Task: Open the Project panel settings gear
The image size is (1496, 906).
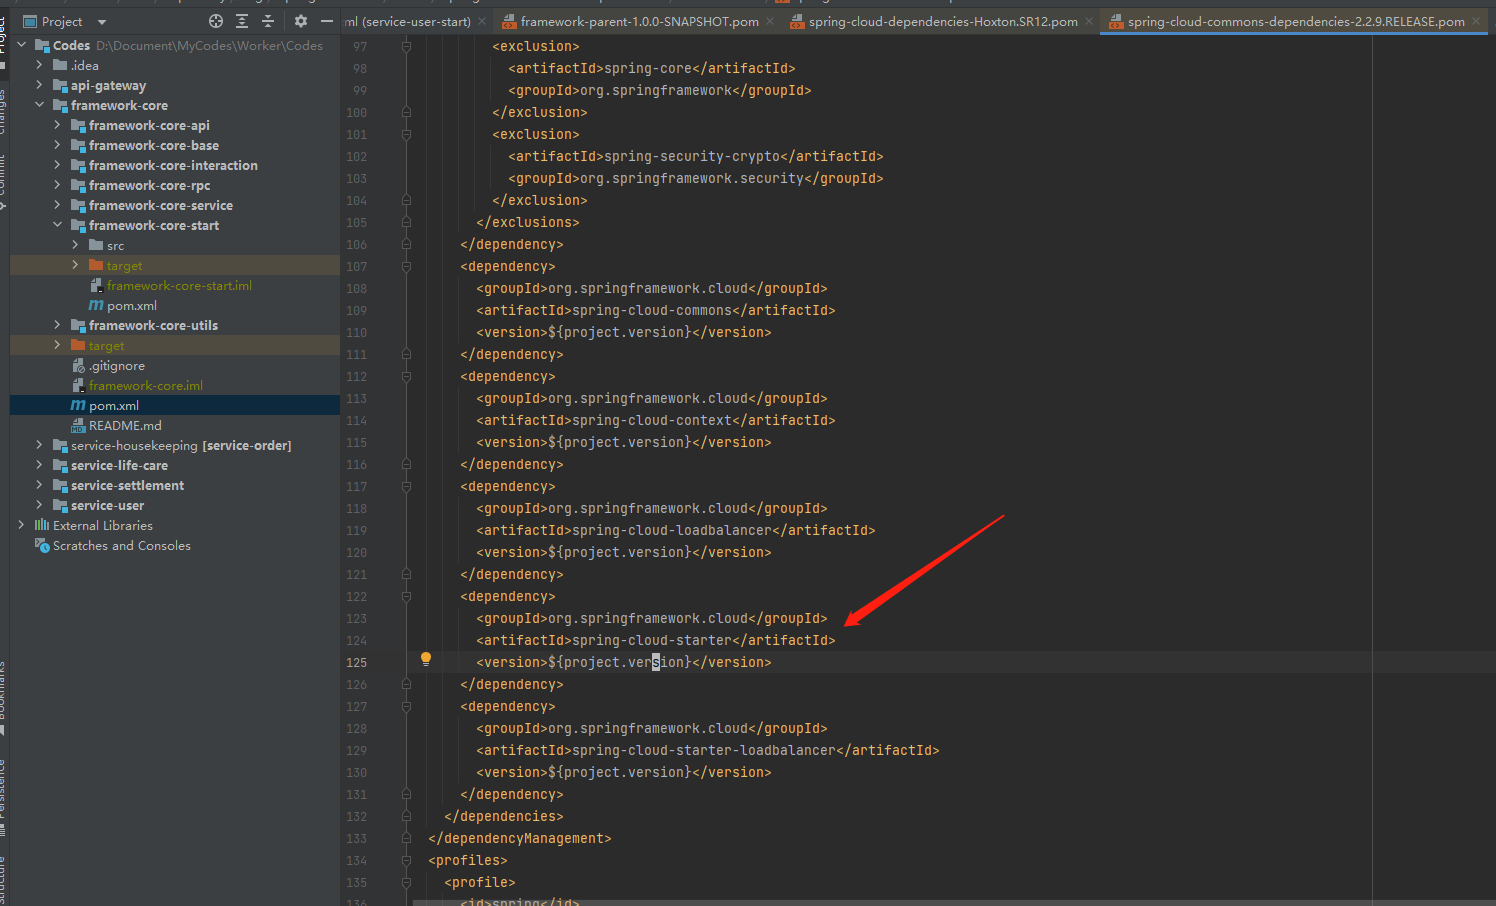Action: [x=301, y=21]
